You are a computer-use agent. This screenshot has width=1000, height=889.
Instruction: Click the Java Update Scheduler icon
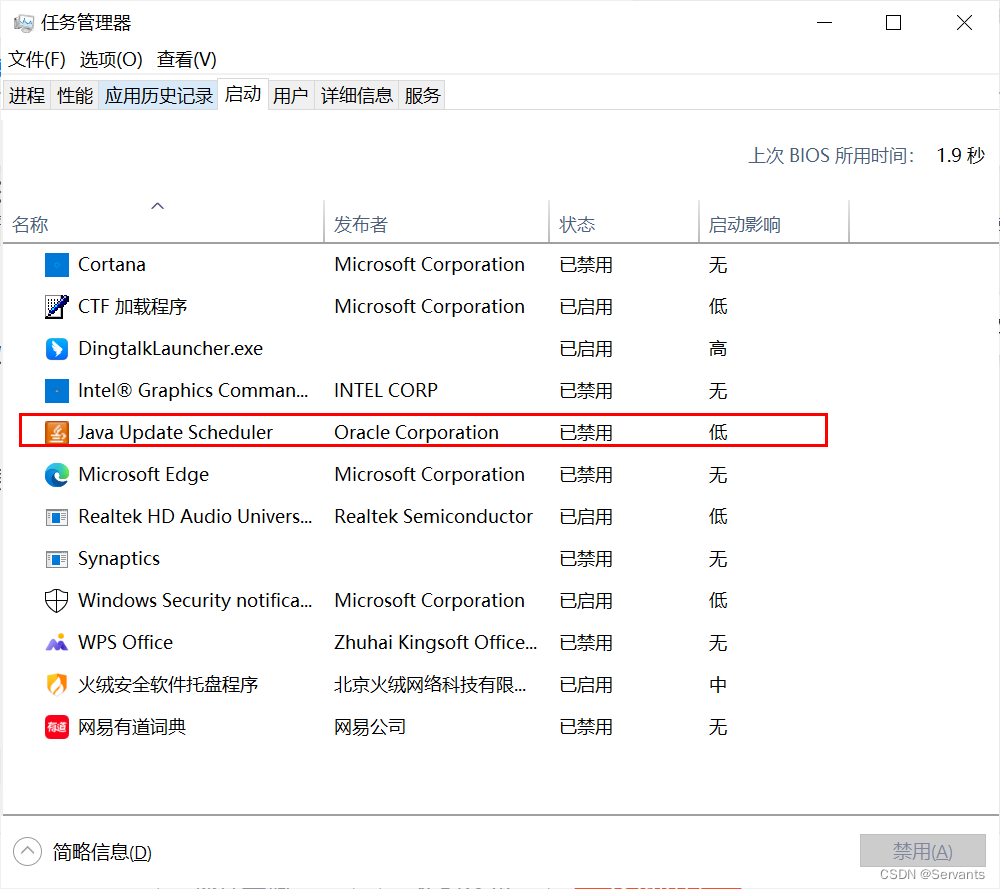pyautogui.click(x=57, y=433)
